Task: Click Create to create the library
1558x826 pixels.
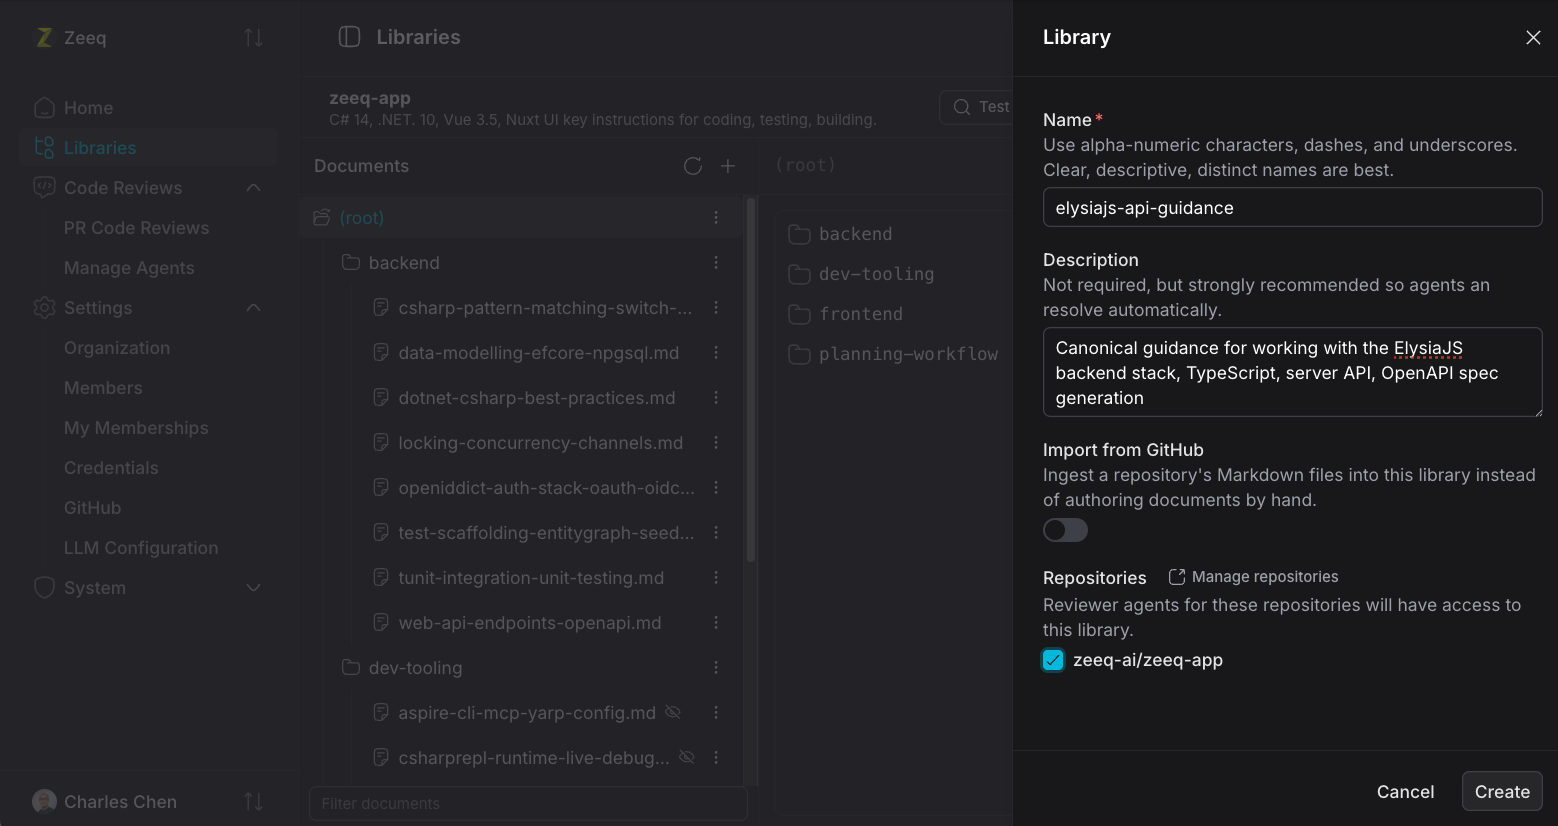Action: (x=1502, y=791)
